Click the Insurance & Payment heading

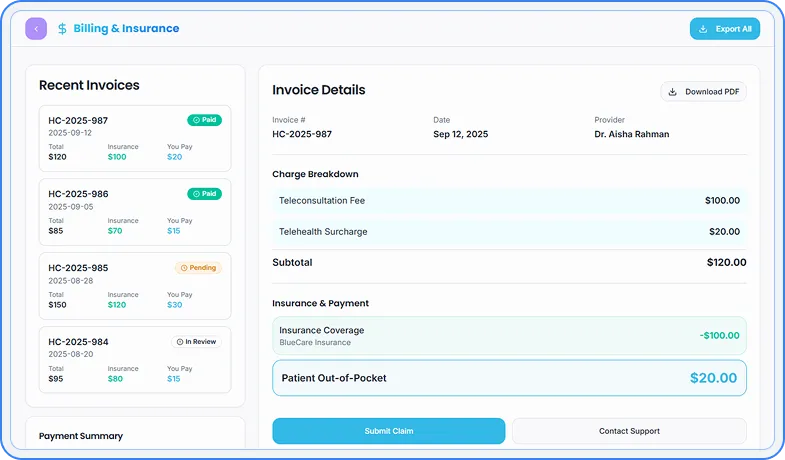320,303
